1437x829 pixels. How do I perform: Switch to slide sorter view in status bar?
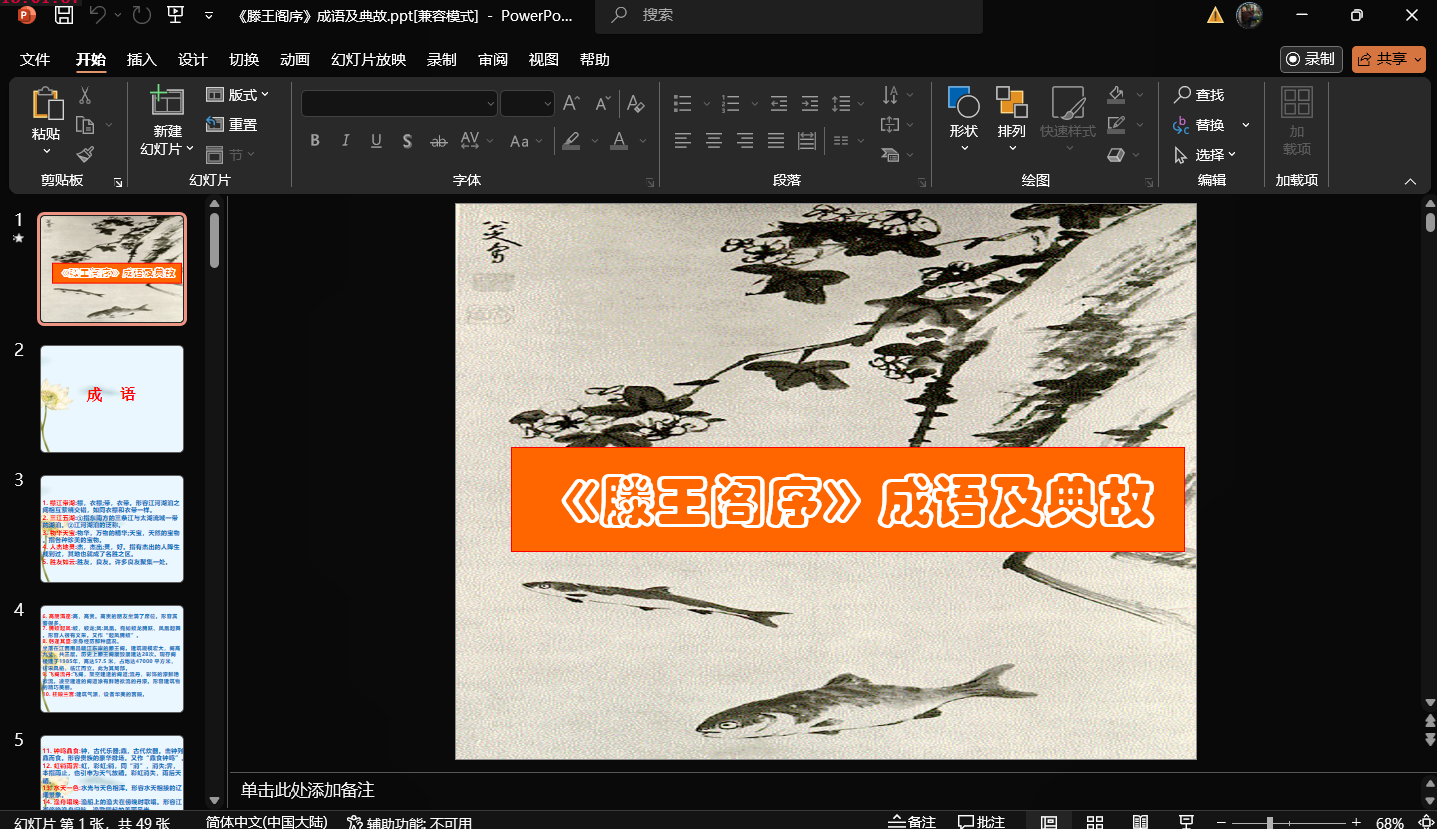click(1095, 822)
